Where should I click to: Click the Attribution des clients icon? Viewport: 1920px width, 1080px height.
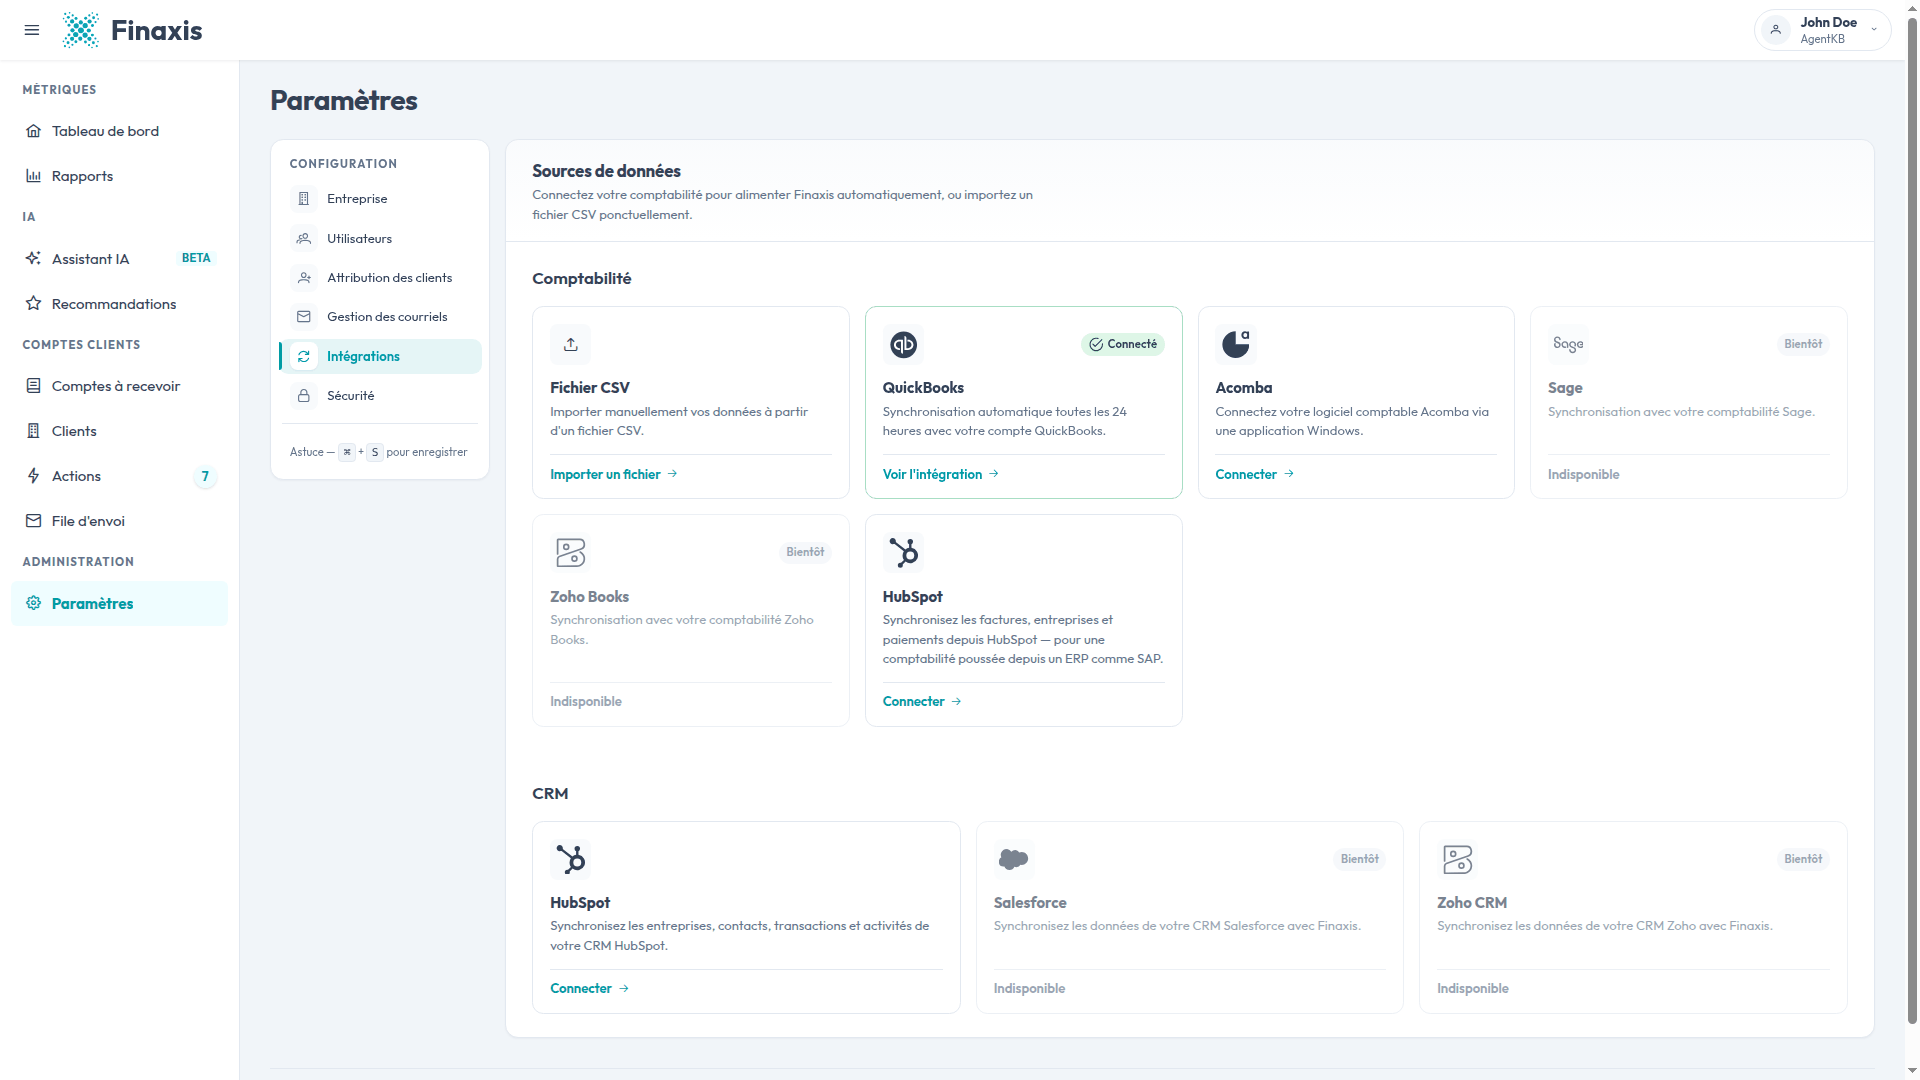(x=304, y=277)
